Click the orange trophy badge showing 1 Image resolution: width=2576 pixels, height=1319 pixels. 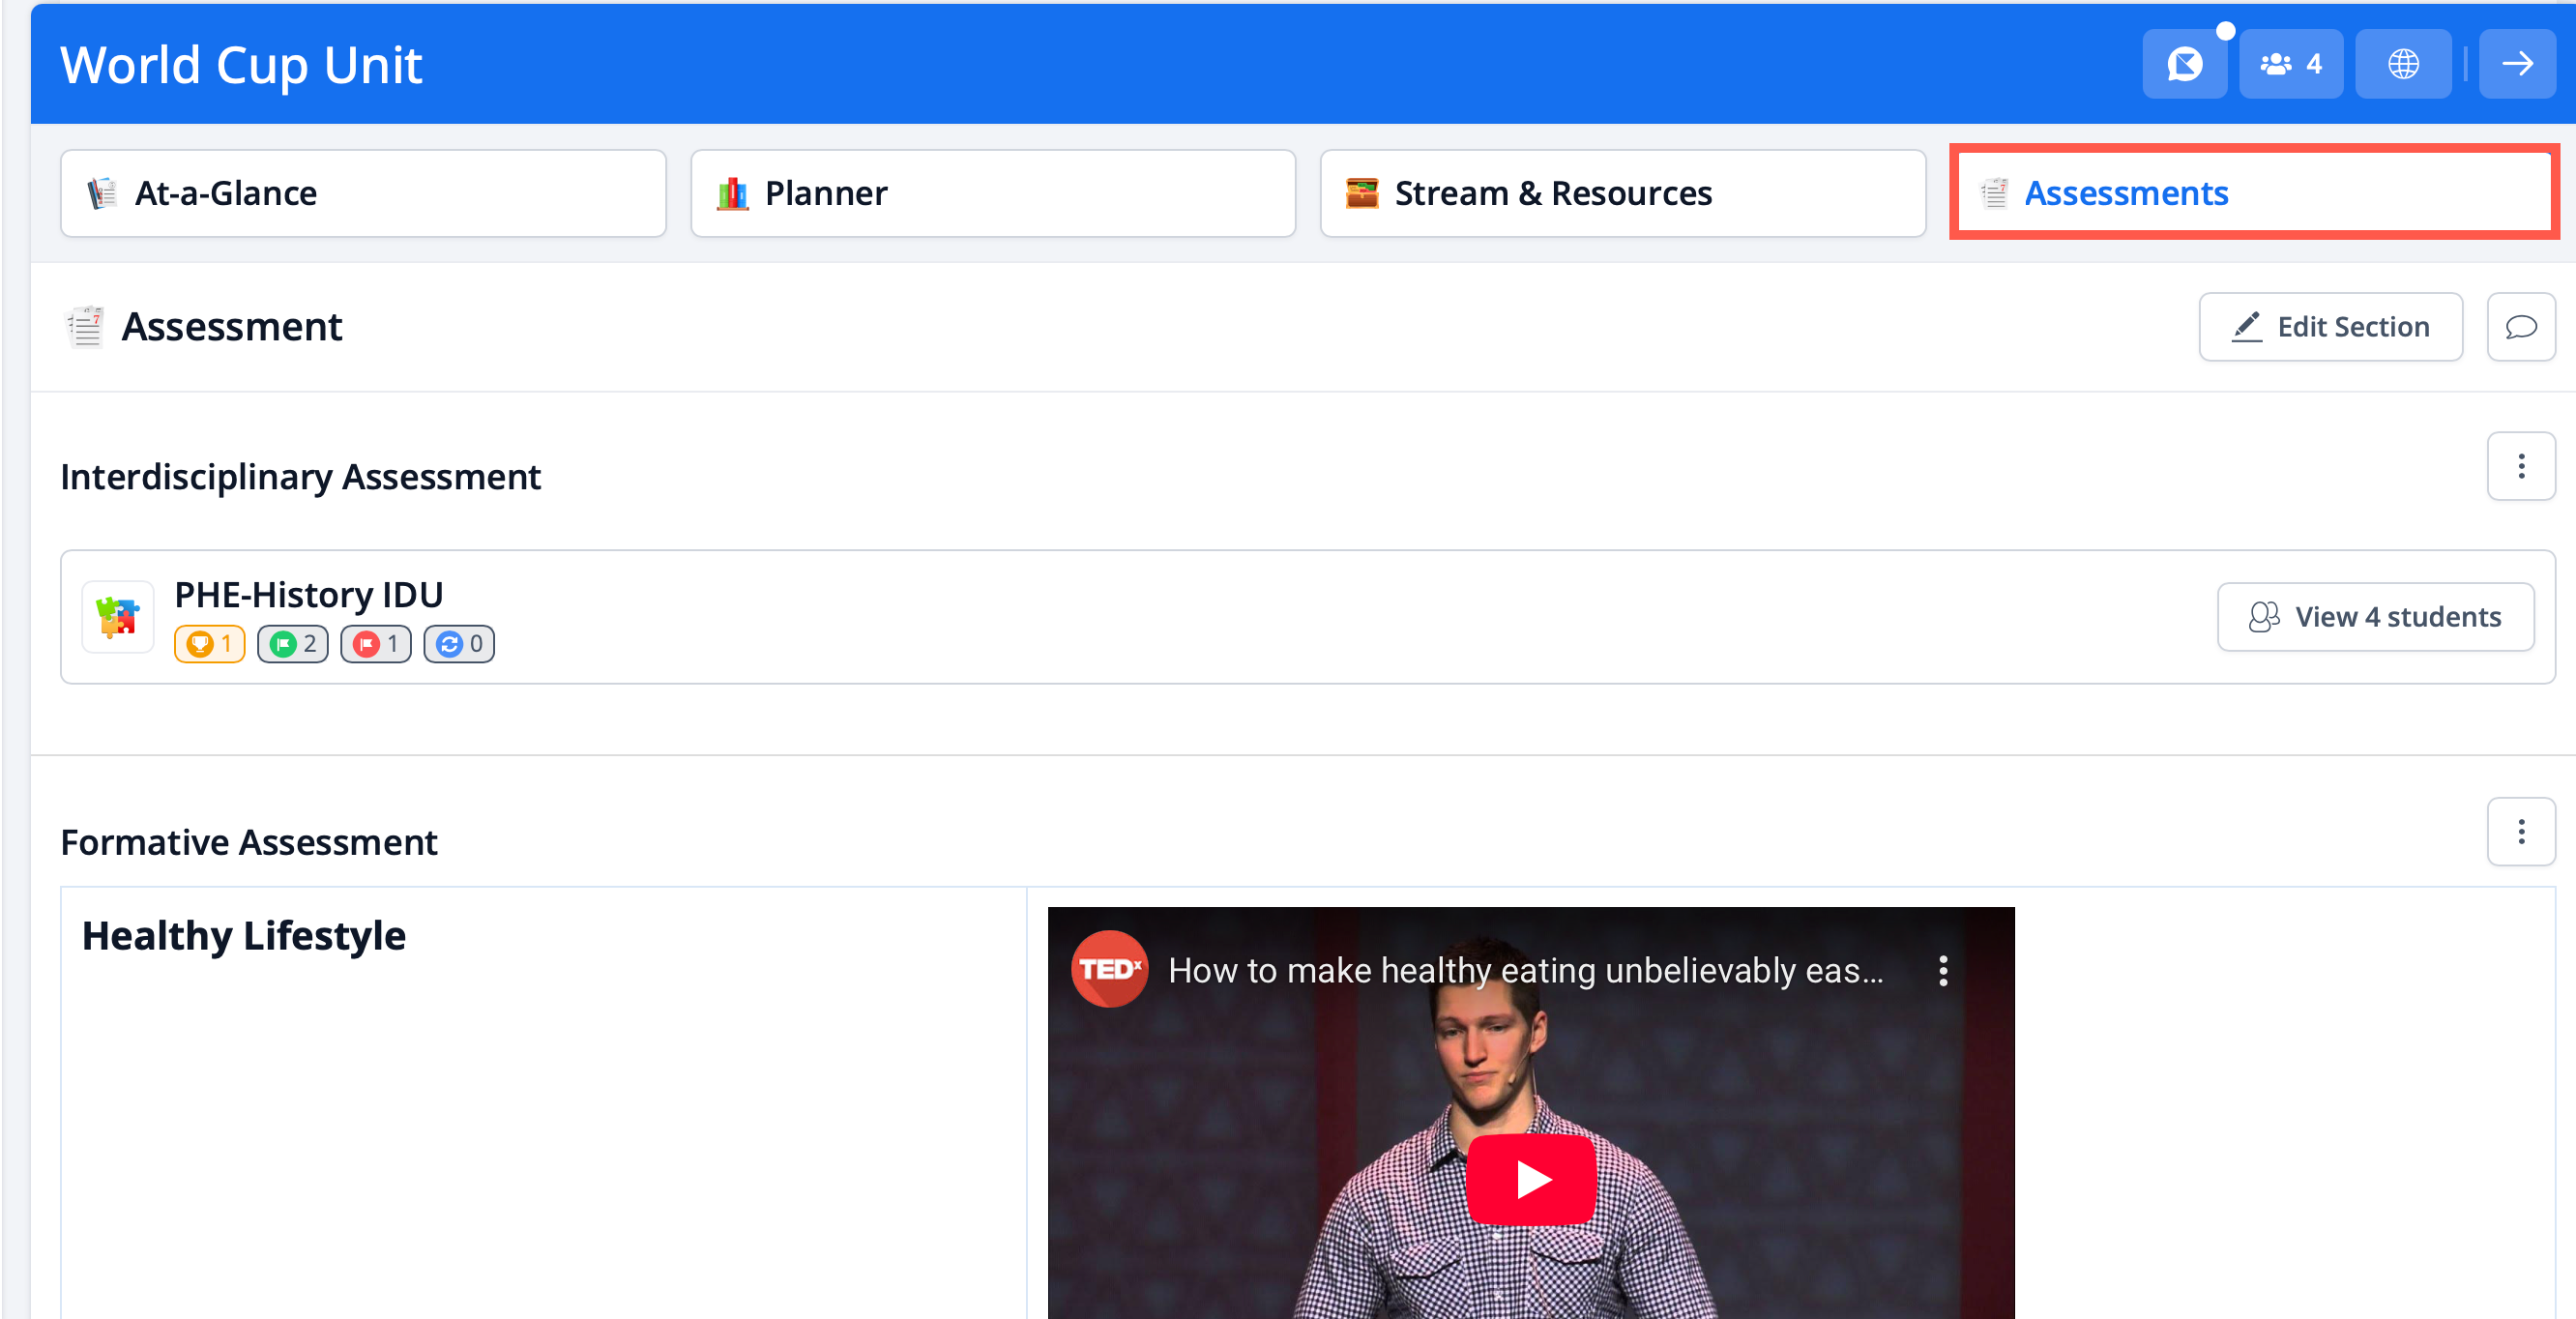point(210,644)
